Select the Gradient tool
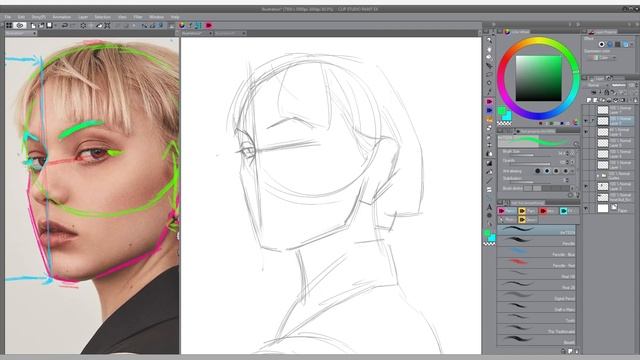This screenshot has height=360, width=640. (489, 163)
